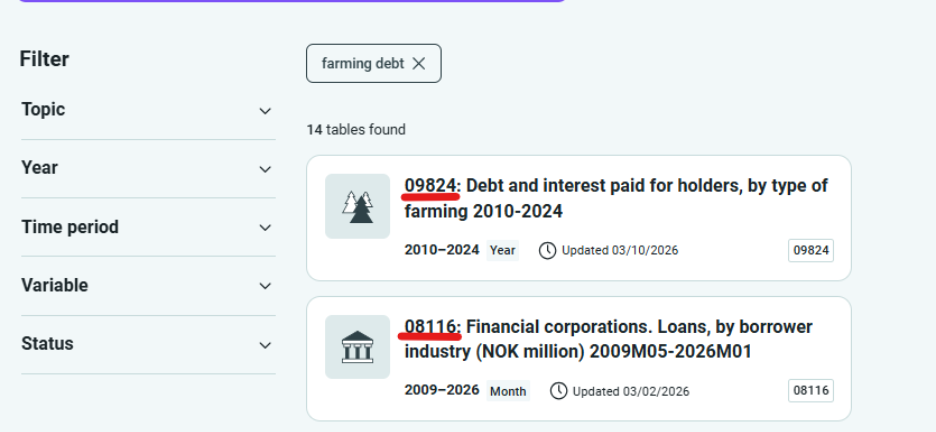The height and width of the screenshot is (432, 936).
Task: Expand the Year filter section
Action: pyautogui.click(x=148, y=168)
